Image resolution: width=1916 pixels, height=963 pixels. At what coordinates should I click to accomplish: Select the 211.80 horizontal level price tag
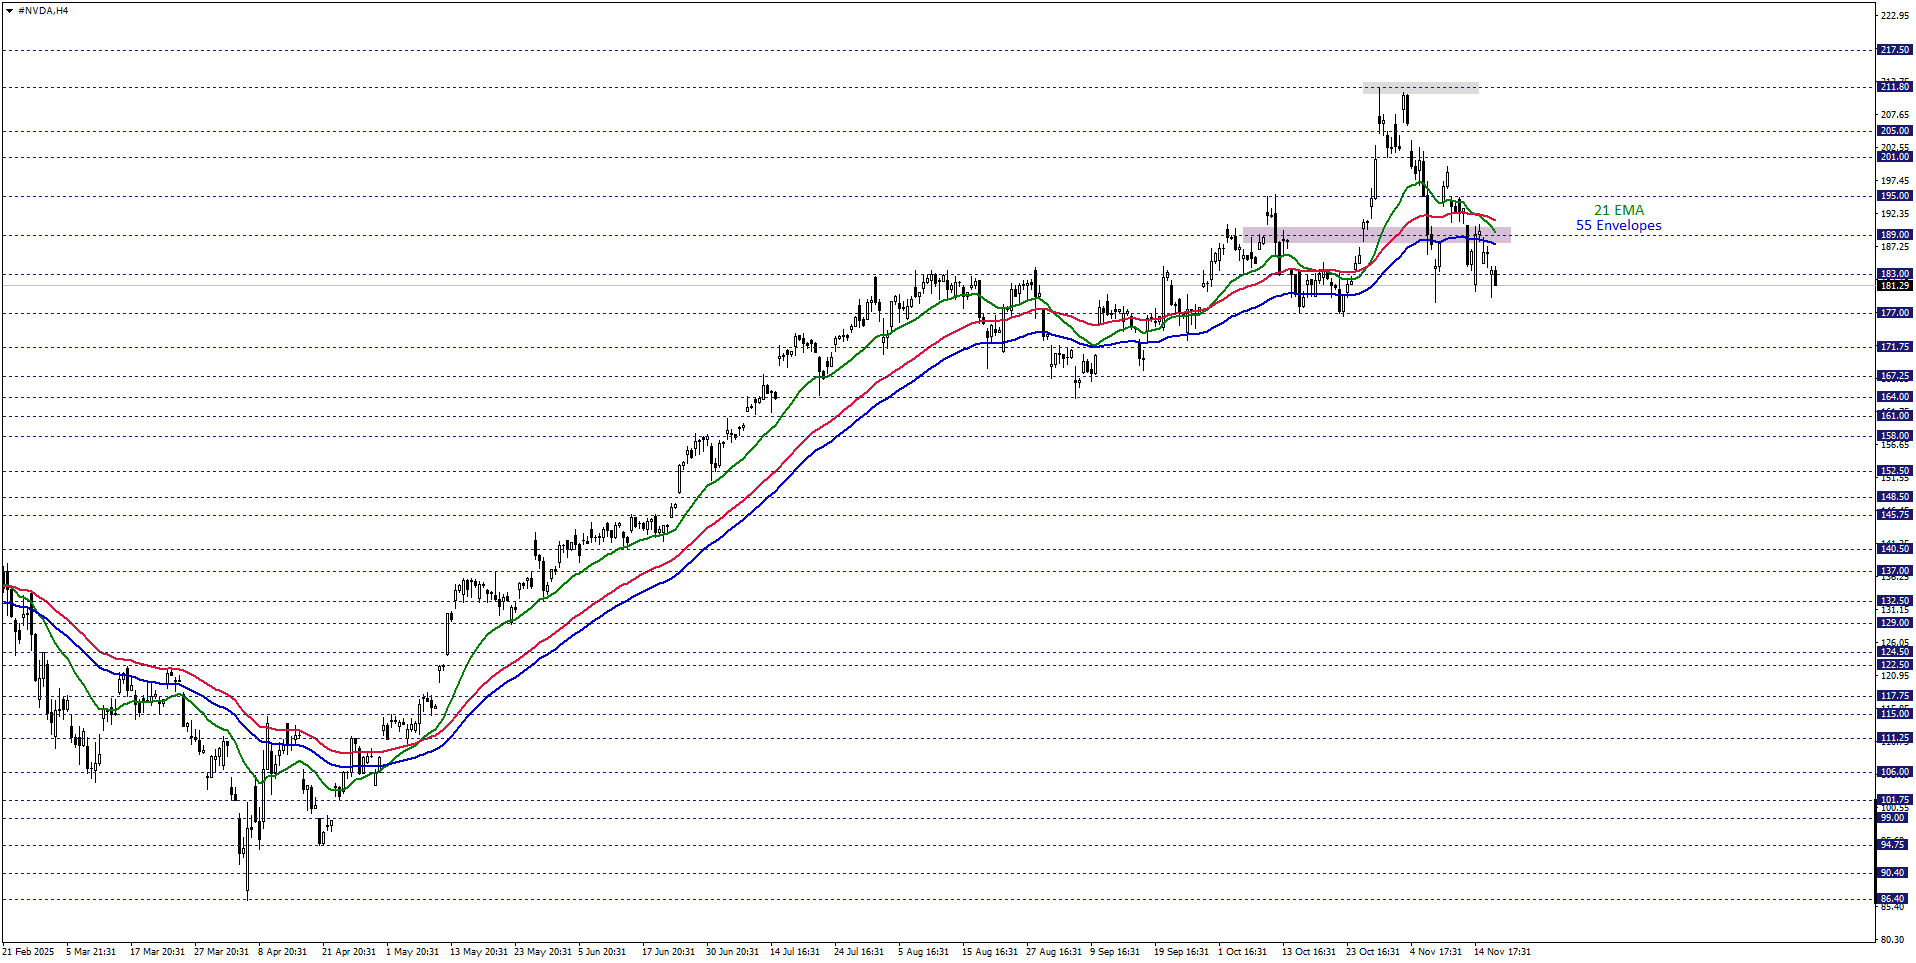click(x=1894, y=87)
